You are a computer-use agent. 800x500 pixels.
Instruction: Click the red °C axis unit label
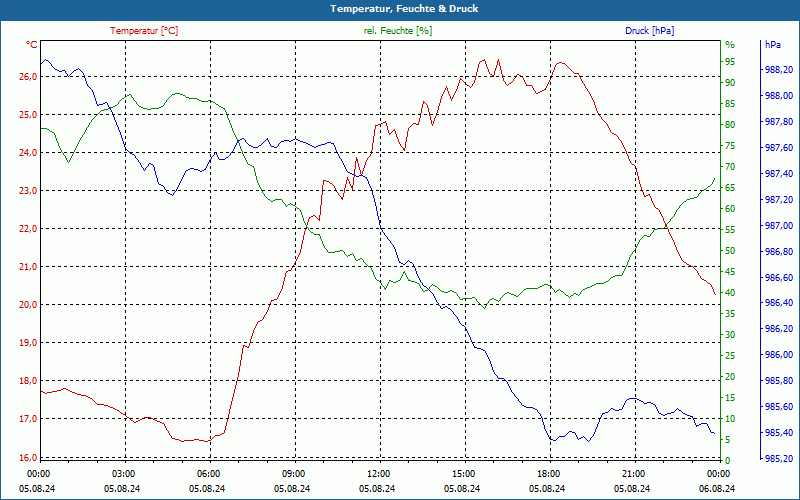[32, 45]
